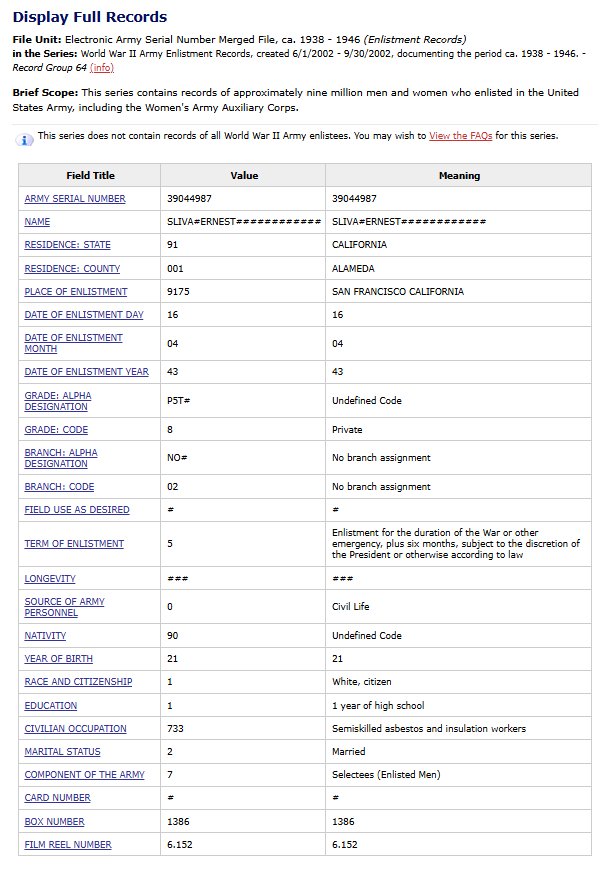607x871 pixels.
Task: Click the NAME field title link
Action: click(x=37, y=222)
